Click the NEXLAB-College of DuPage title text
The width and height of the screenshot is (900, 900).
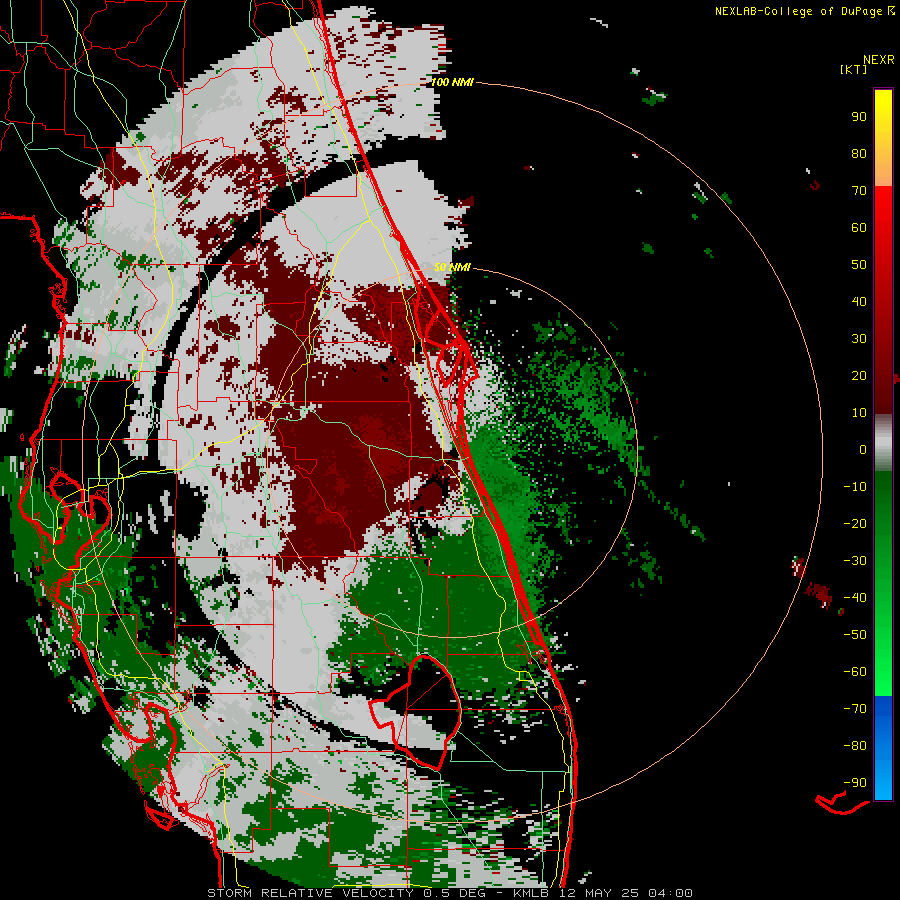point(805,11)
